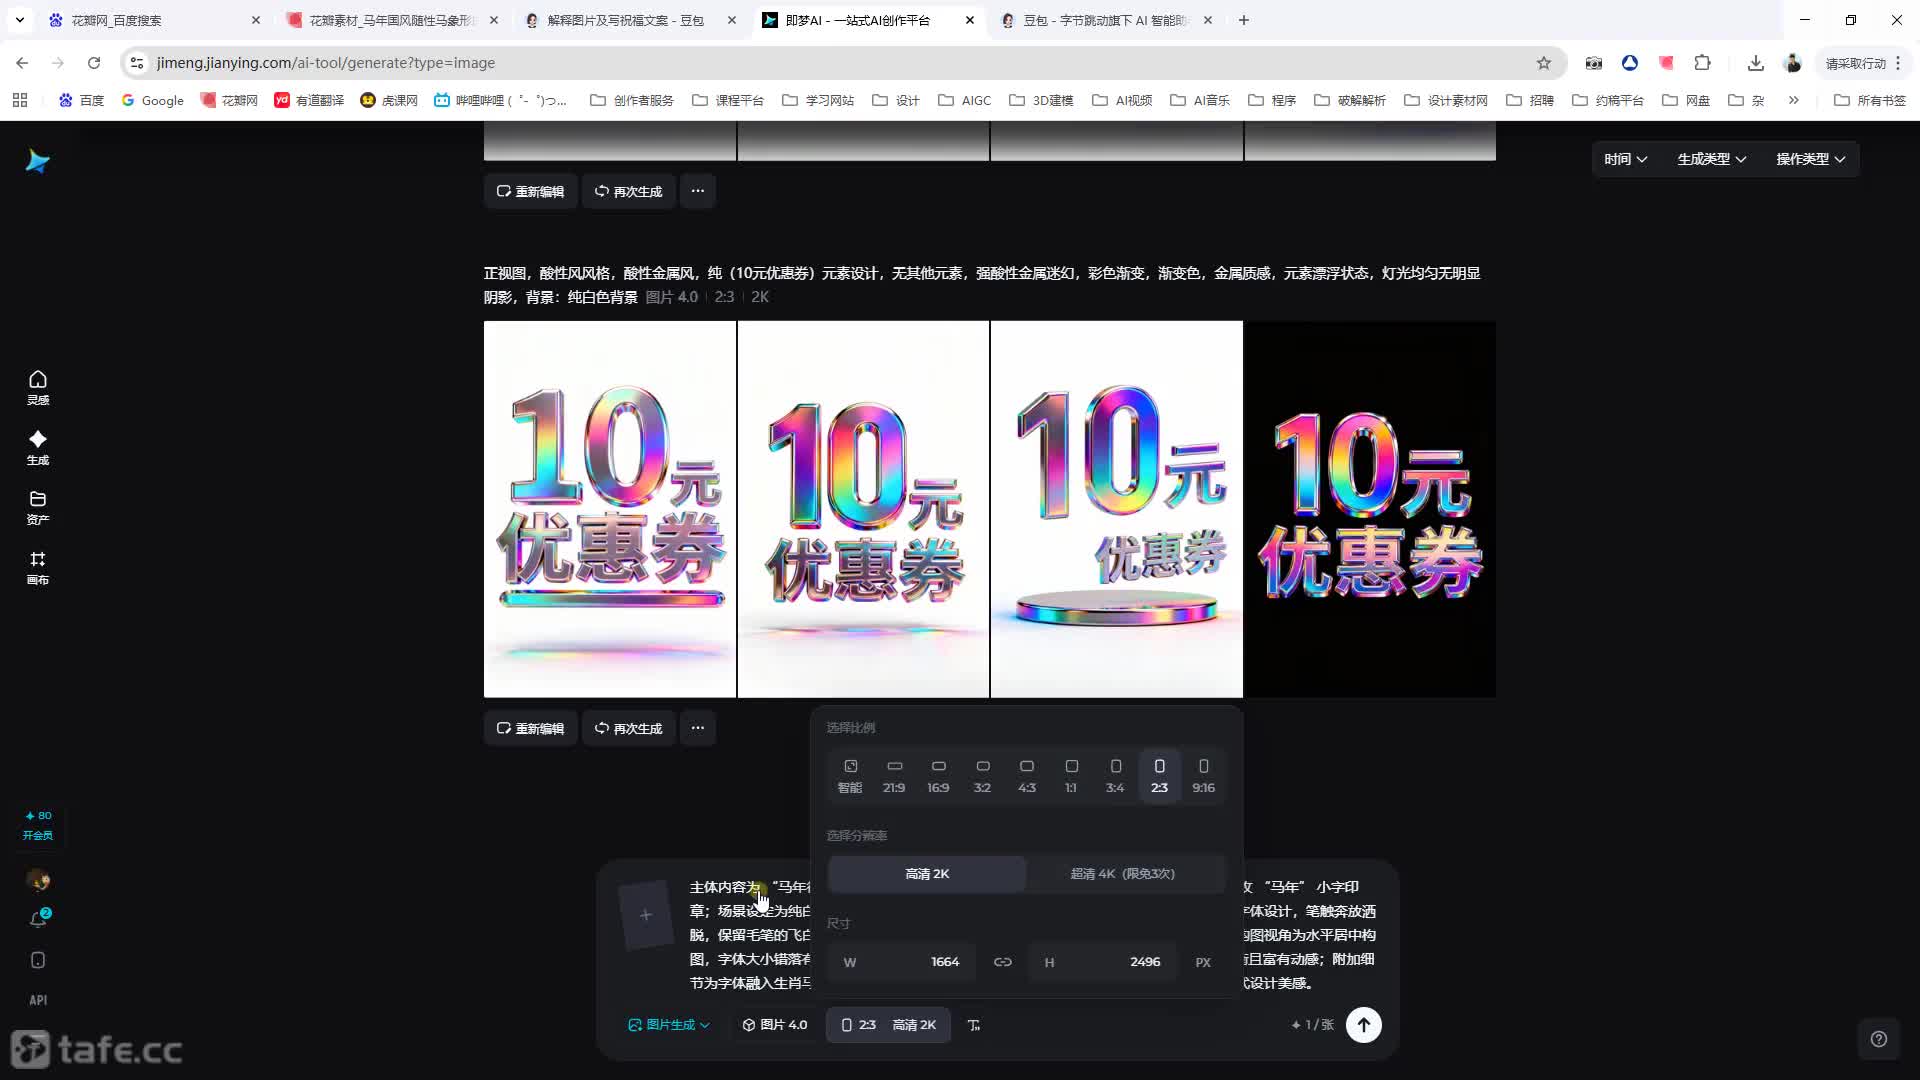
Task: Open the black-background coupon image
Action: point(1370,509)
